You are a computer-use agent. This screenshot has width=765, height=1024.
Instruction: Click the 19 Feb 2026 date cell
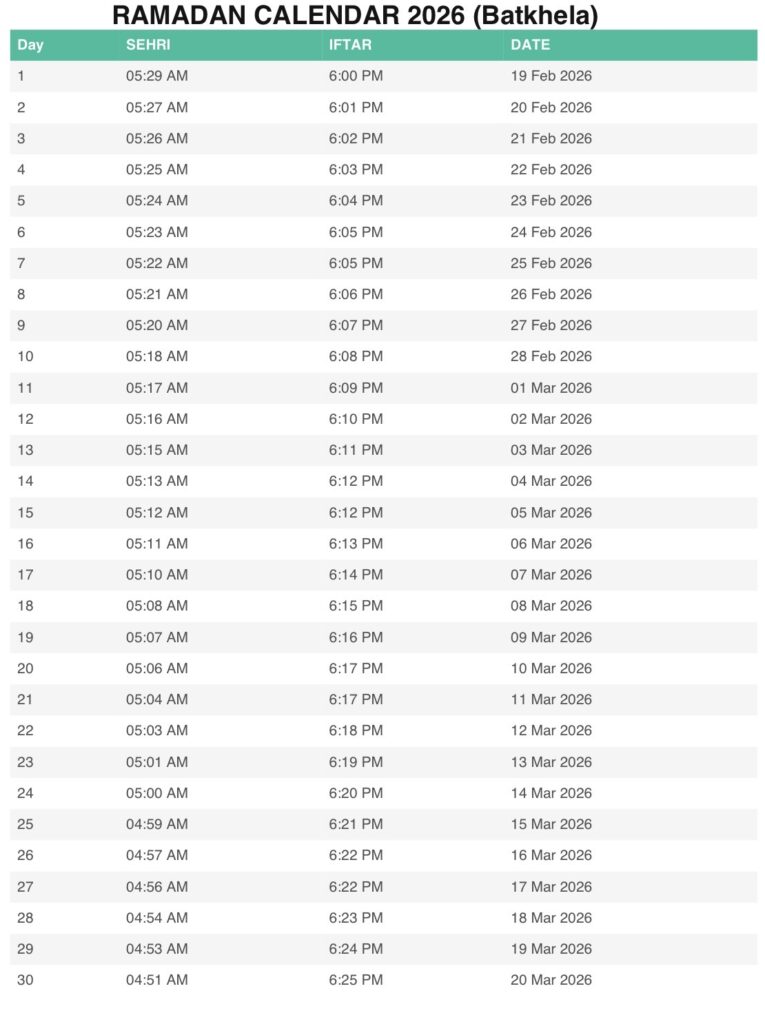pos(551,76)
